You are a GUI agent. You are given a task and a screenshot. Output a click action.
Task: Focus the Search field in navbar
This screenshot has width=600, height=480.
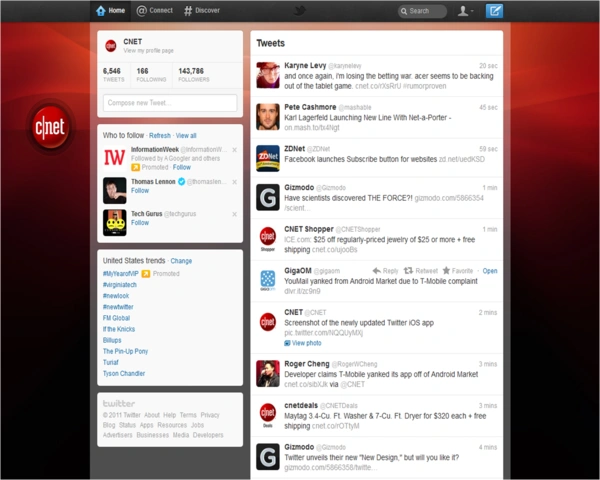pyautogui.click(x=422, y=11)
